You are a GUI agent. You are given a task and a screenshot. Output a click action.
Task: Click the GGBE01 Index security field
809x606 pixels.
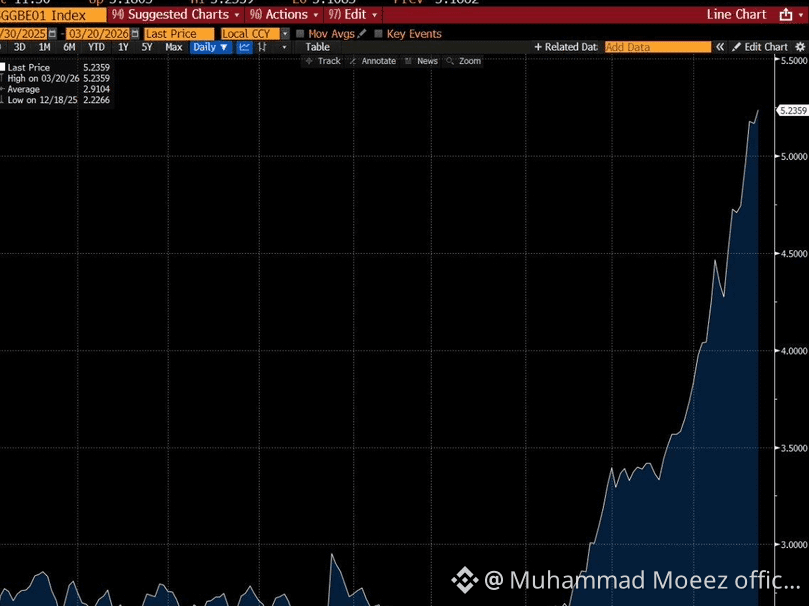point(53,15)
